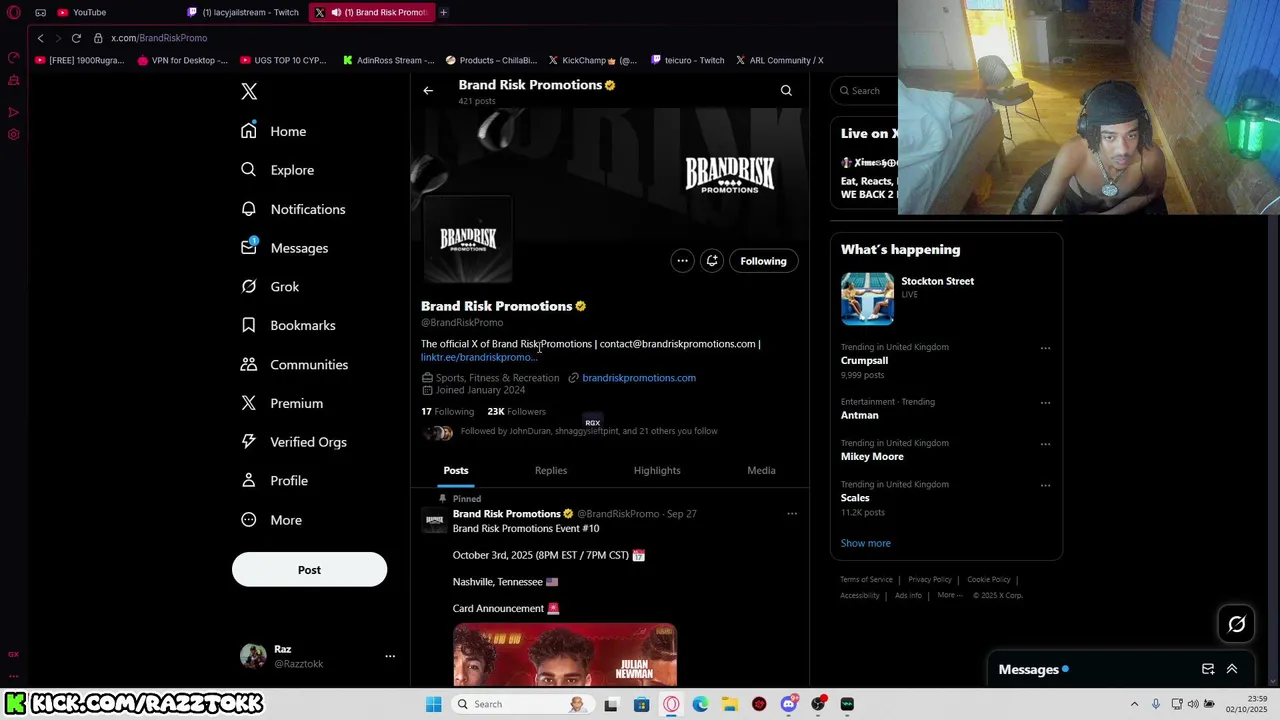Click new message icon in Messages drawer
The image size is (1280, 720).
(x=1208, y=669)
